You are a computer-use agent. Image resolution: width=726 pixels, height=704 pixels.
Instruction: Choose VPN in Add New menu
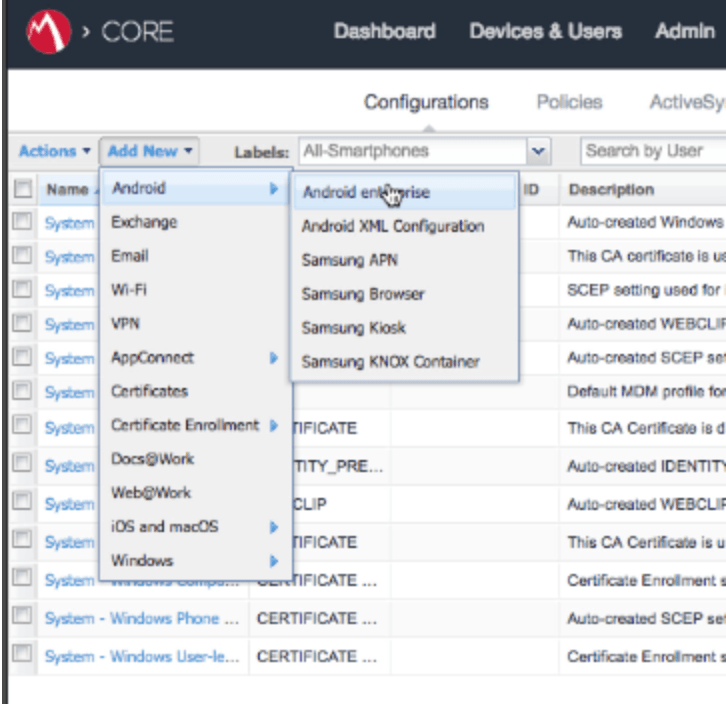tap(195, 323)
